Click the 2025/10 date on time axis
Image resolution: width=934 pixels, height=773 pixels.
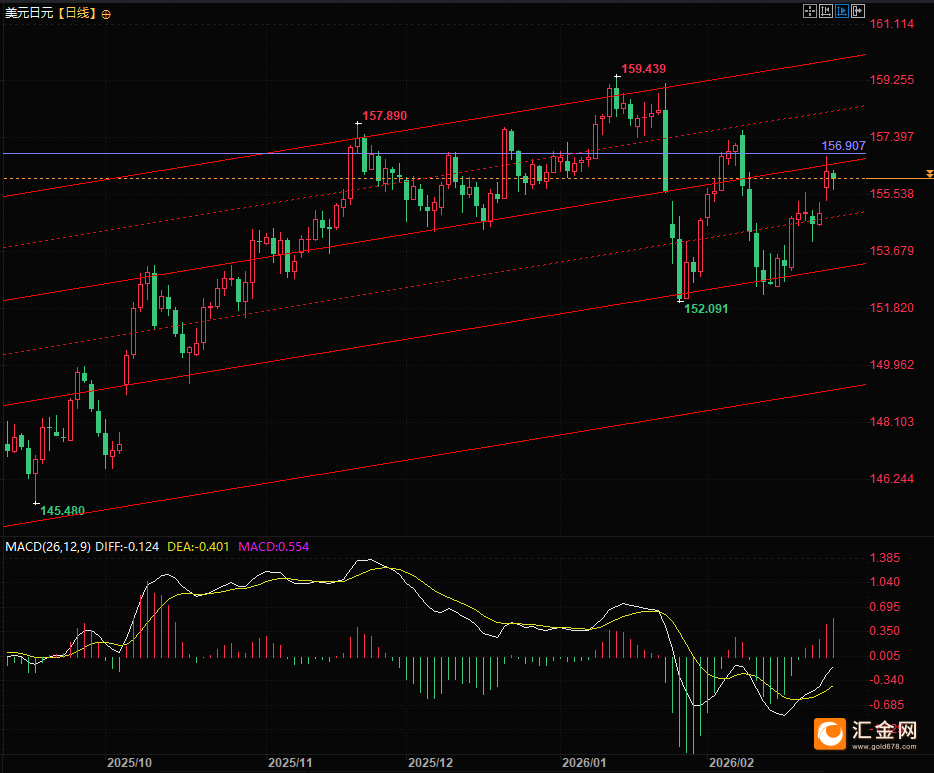[130, 762]
